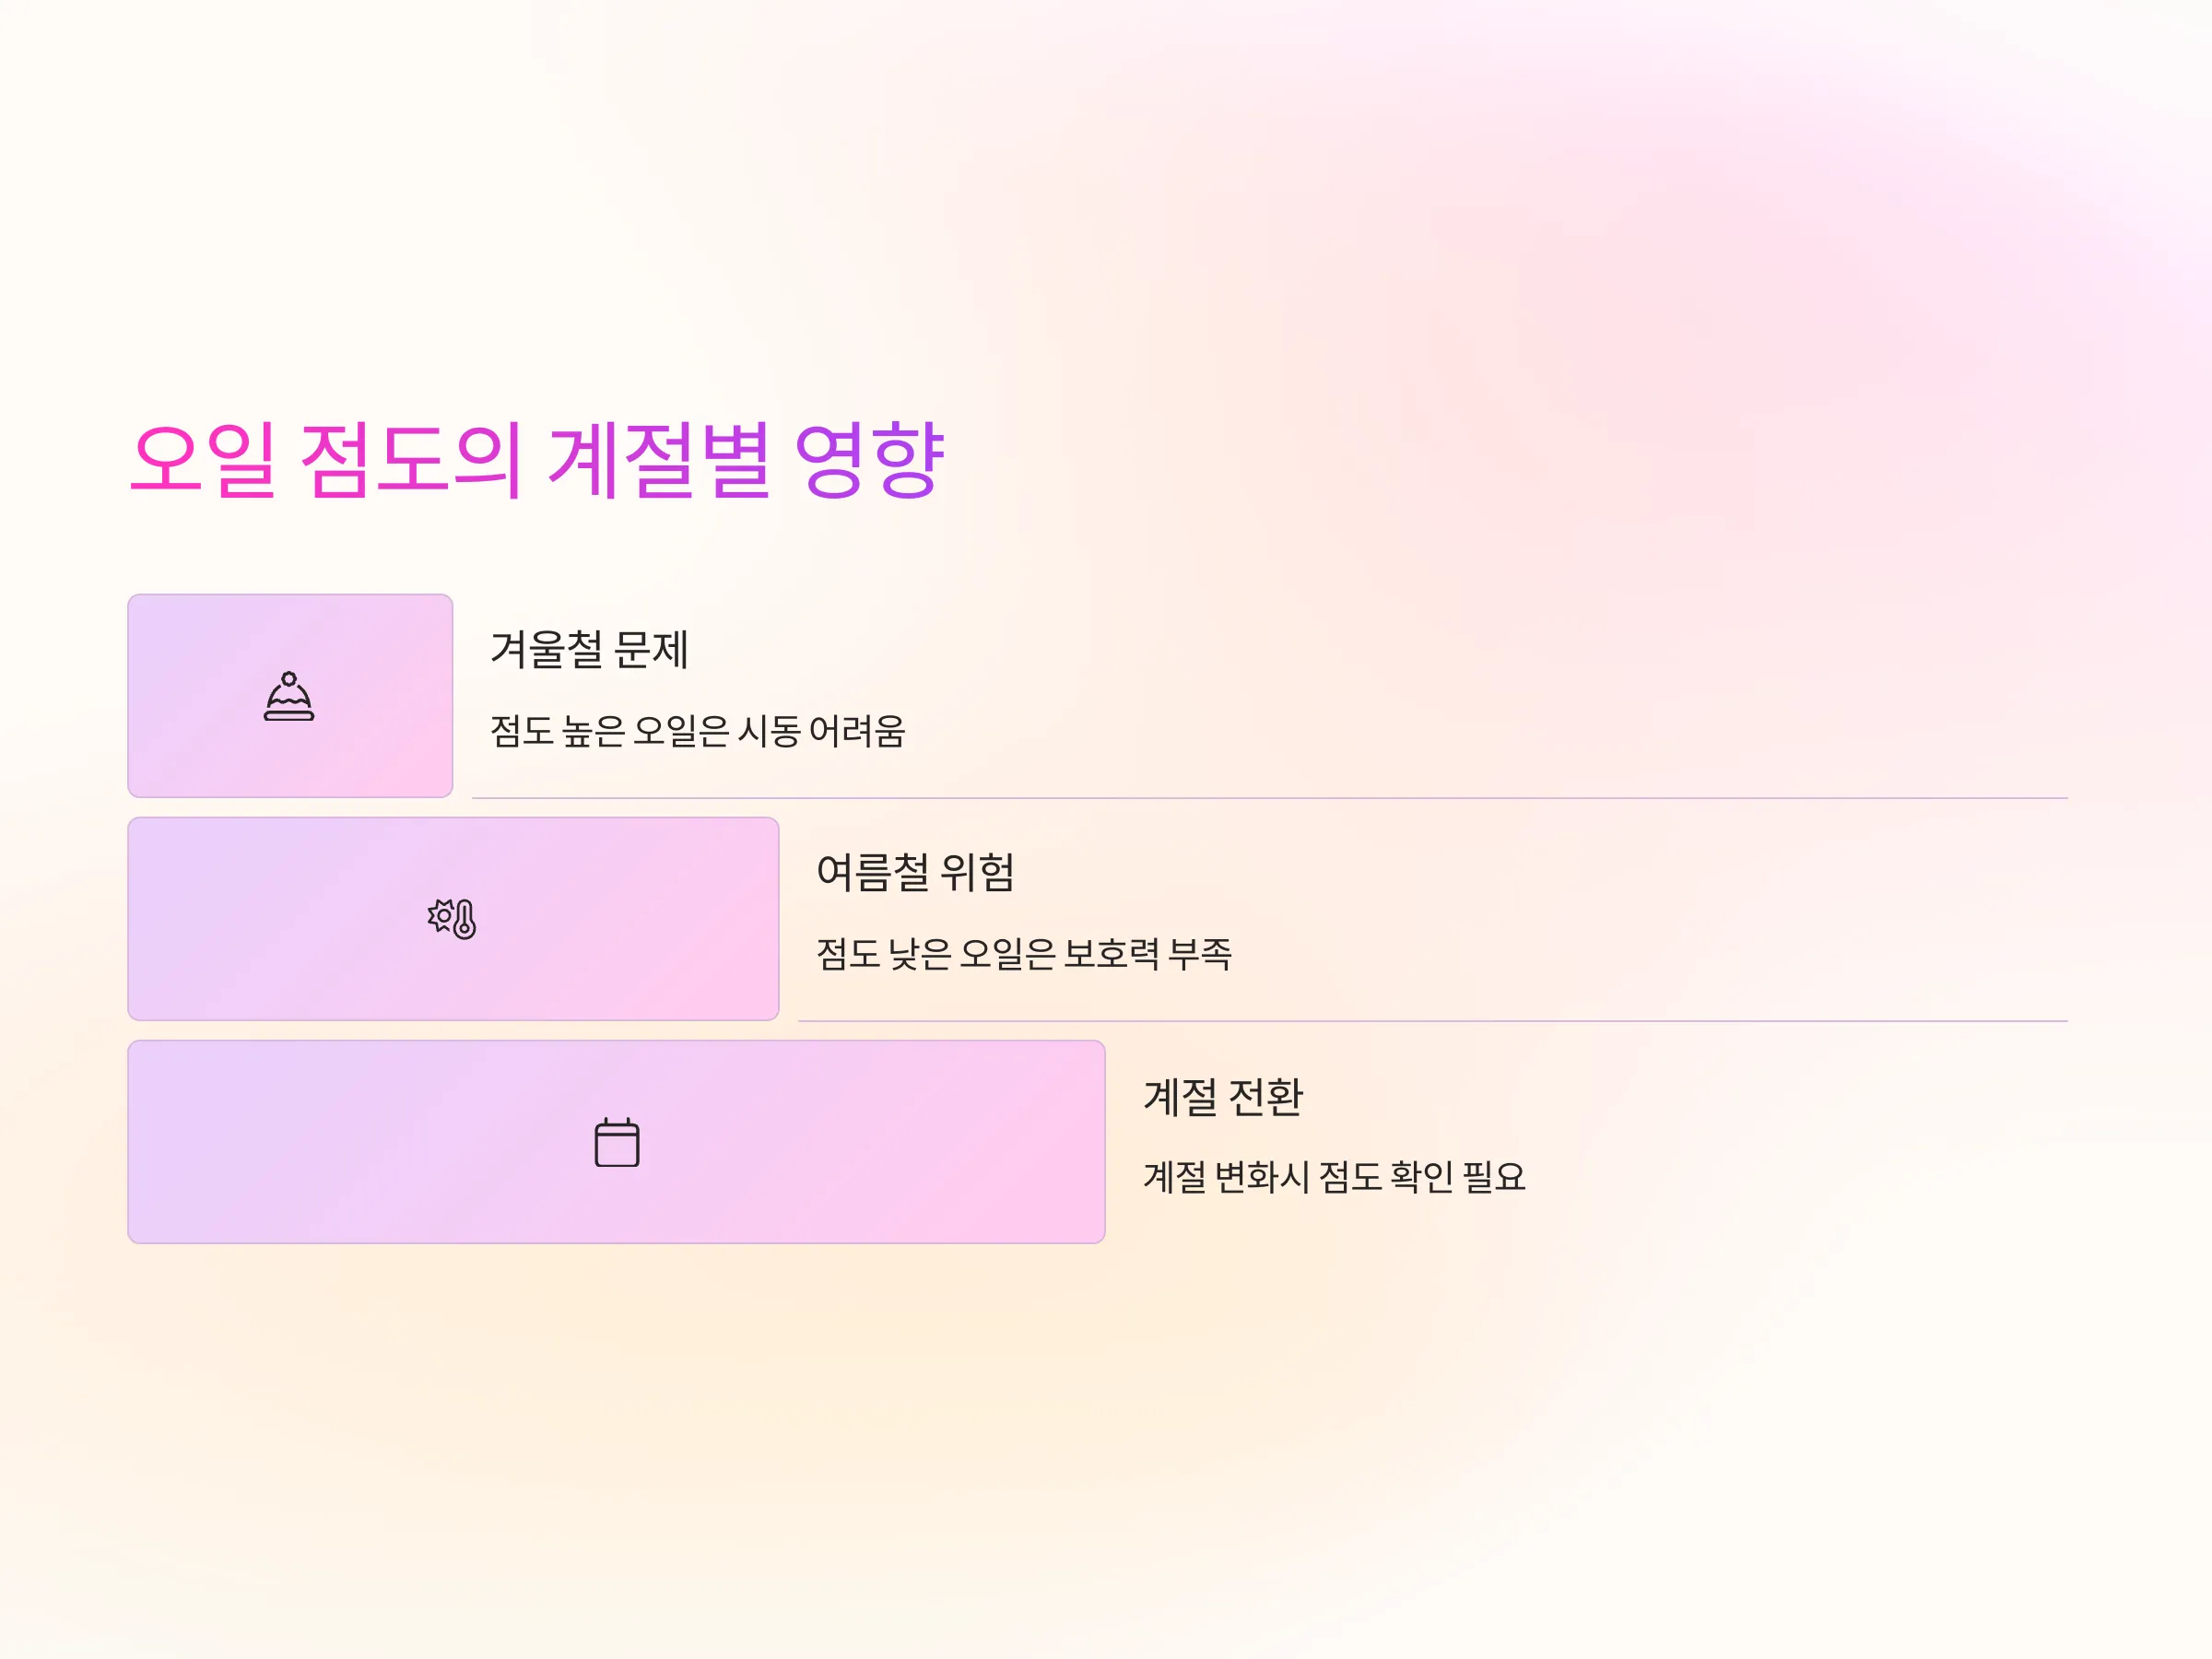Select the calendar icon
Viewport: 2212px width, 1659px height.
[x=617, y=1142]
